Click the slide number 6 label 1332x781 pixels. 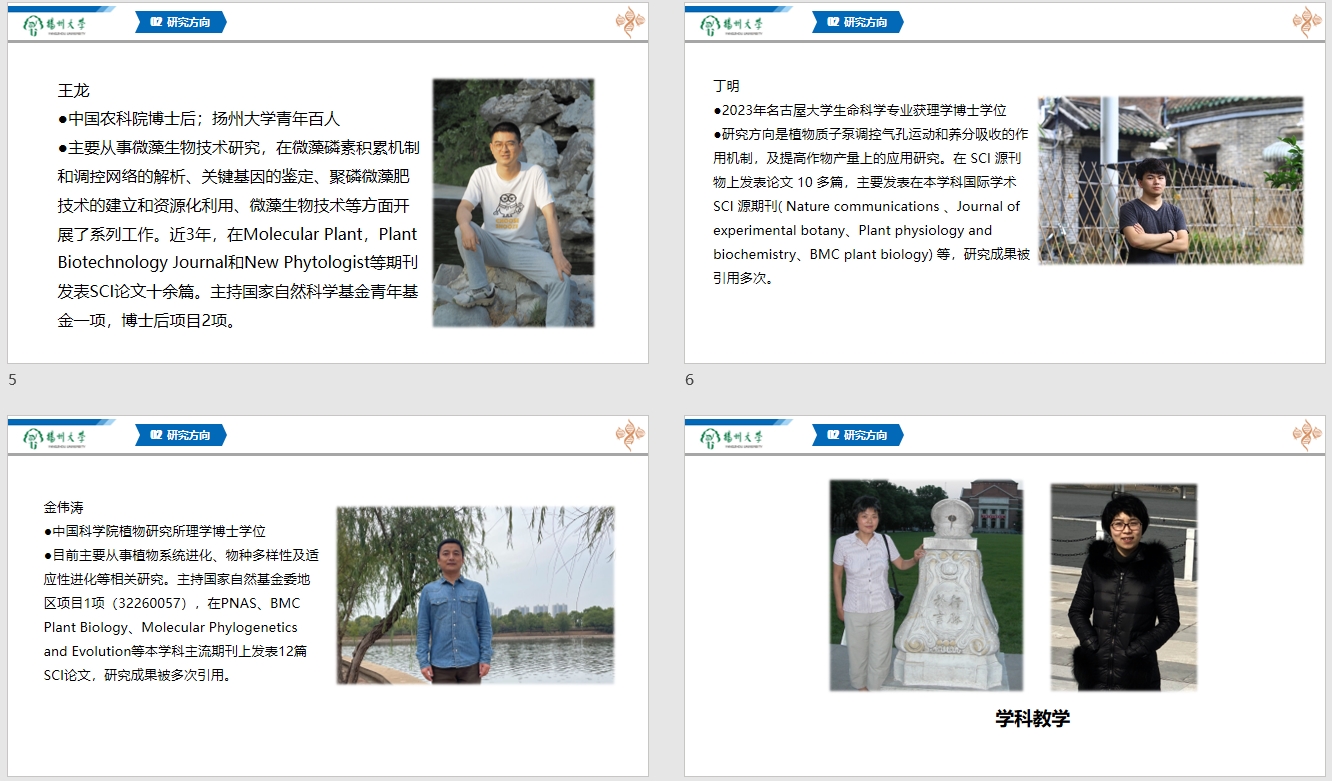point(690,380)
